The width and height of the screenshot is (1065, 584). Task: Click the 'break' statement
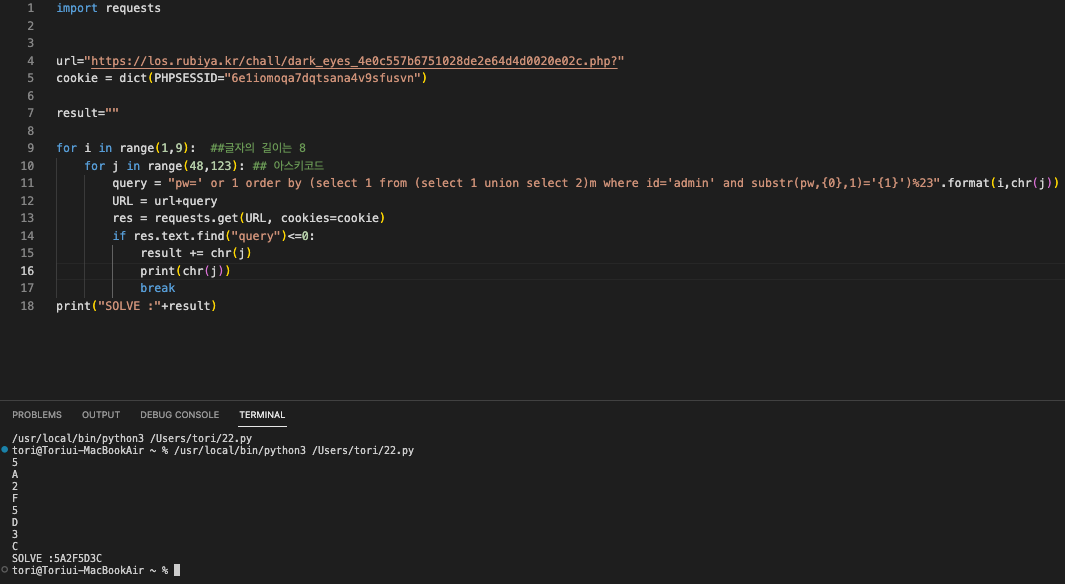[x=158, y=288]
